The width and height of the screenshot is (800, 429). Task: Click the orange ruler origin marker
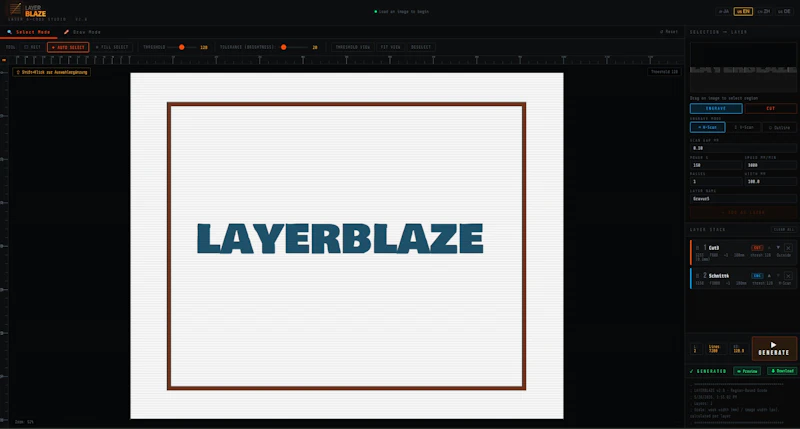(x=4, y=60)
